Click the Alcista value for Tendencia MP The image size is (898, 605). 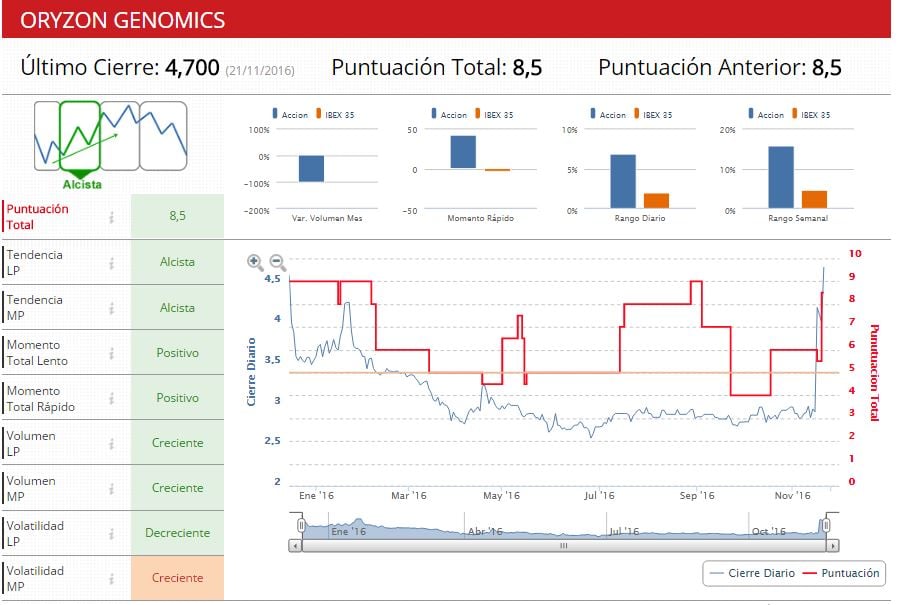[x=177, y=308]
